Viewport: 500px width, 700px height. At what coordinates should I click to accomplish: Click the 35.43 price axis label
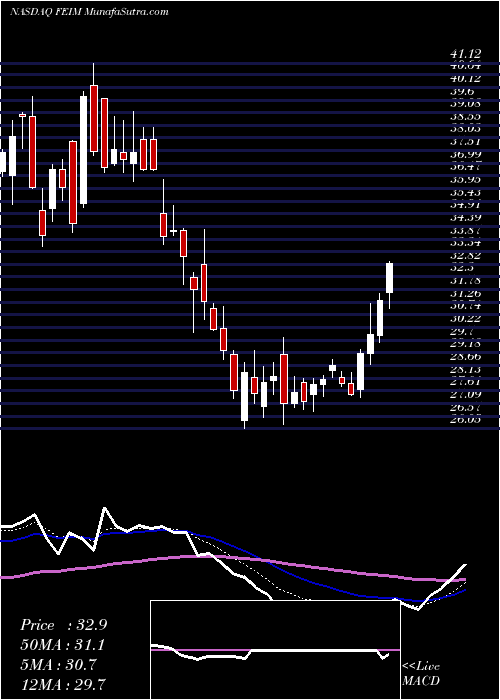click(x=466, y=192)
